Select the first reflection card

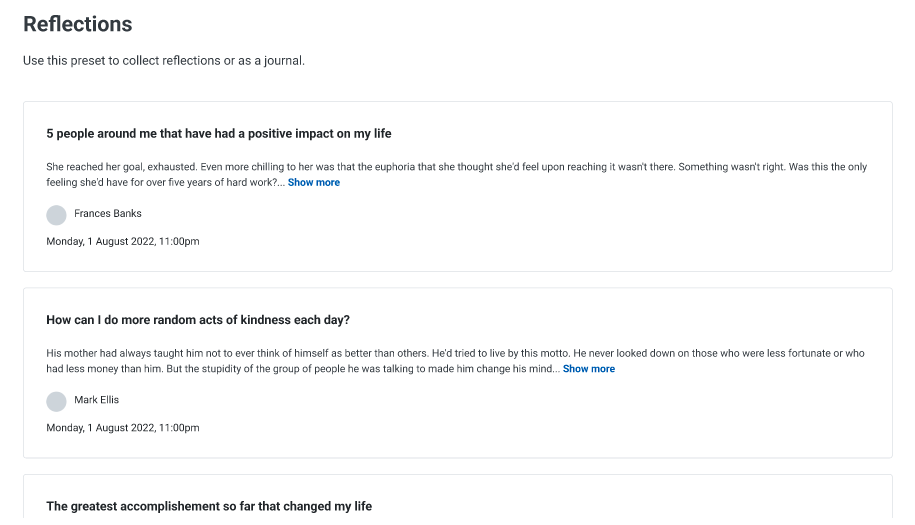pos(458,187)
